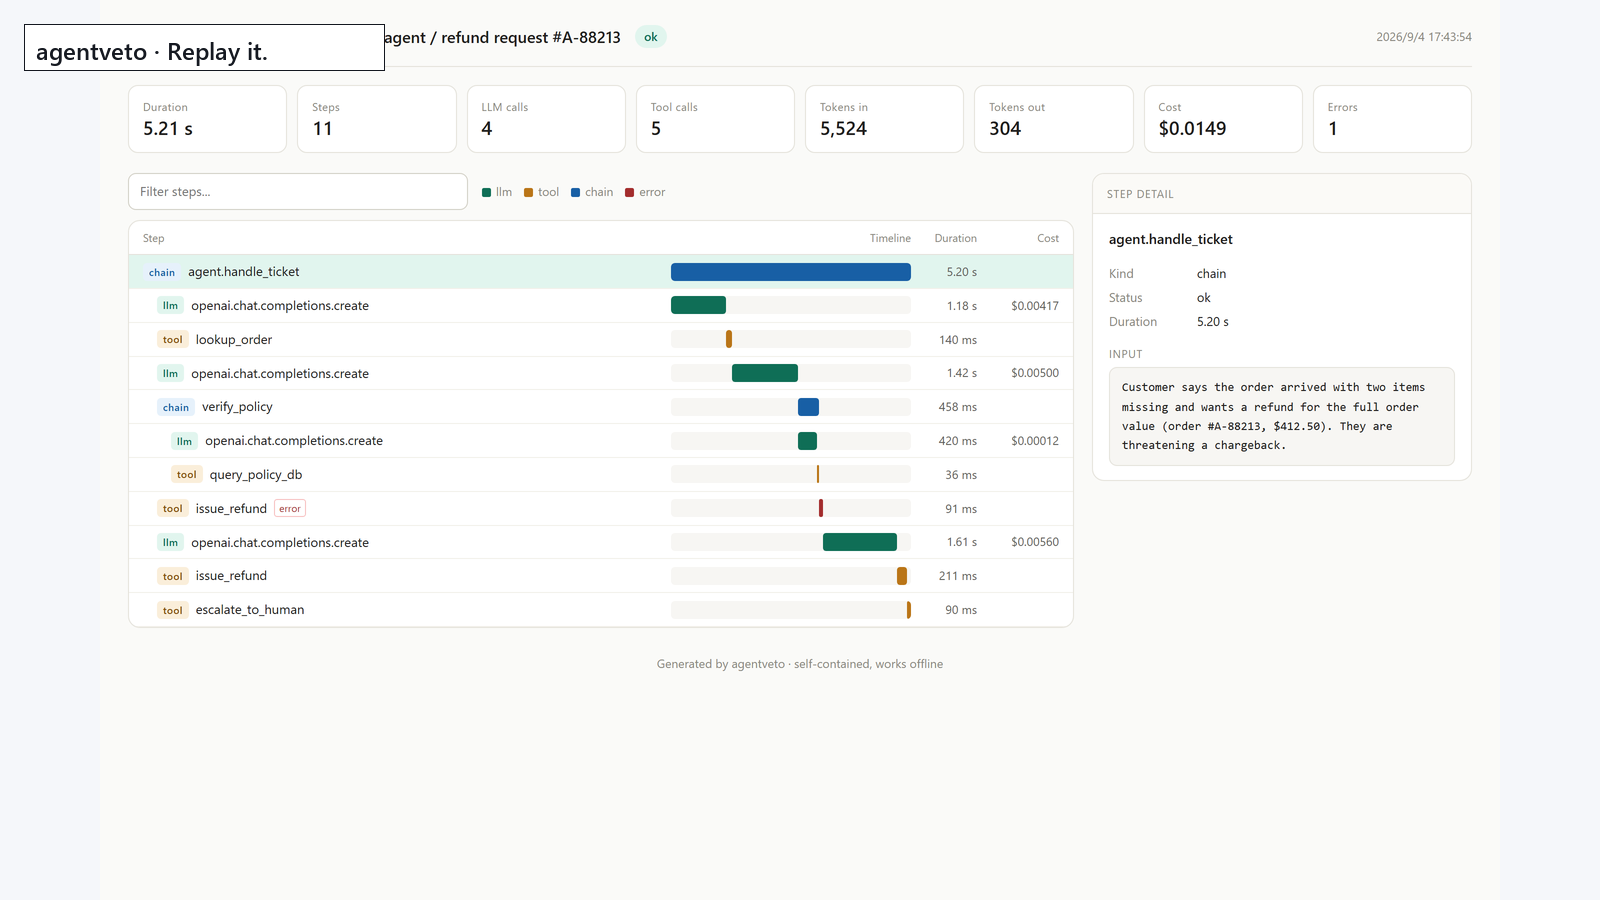Click the error legend item above the table
1600x900 pixels.
coord(645,192)
